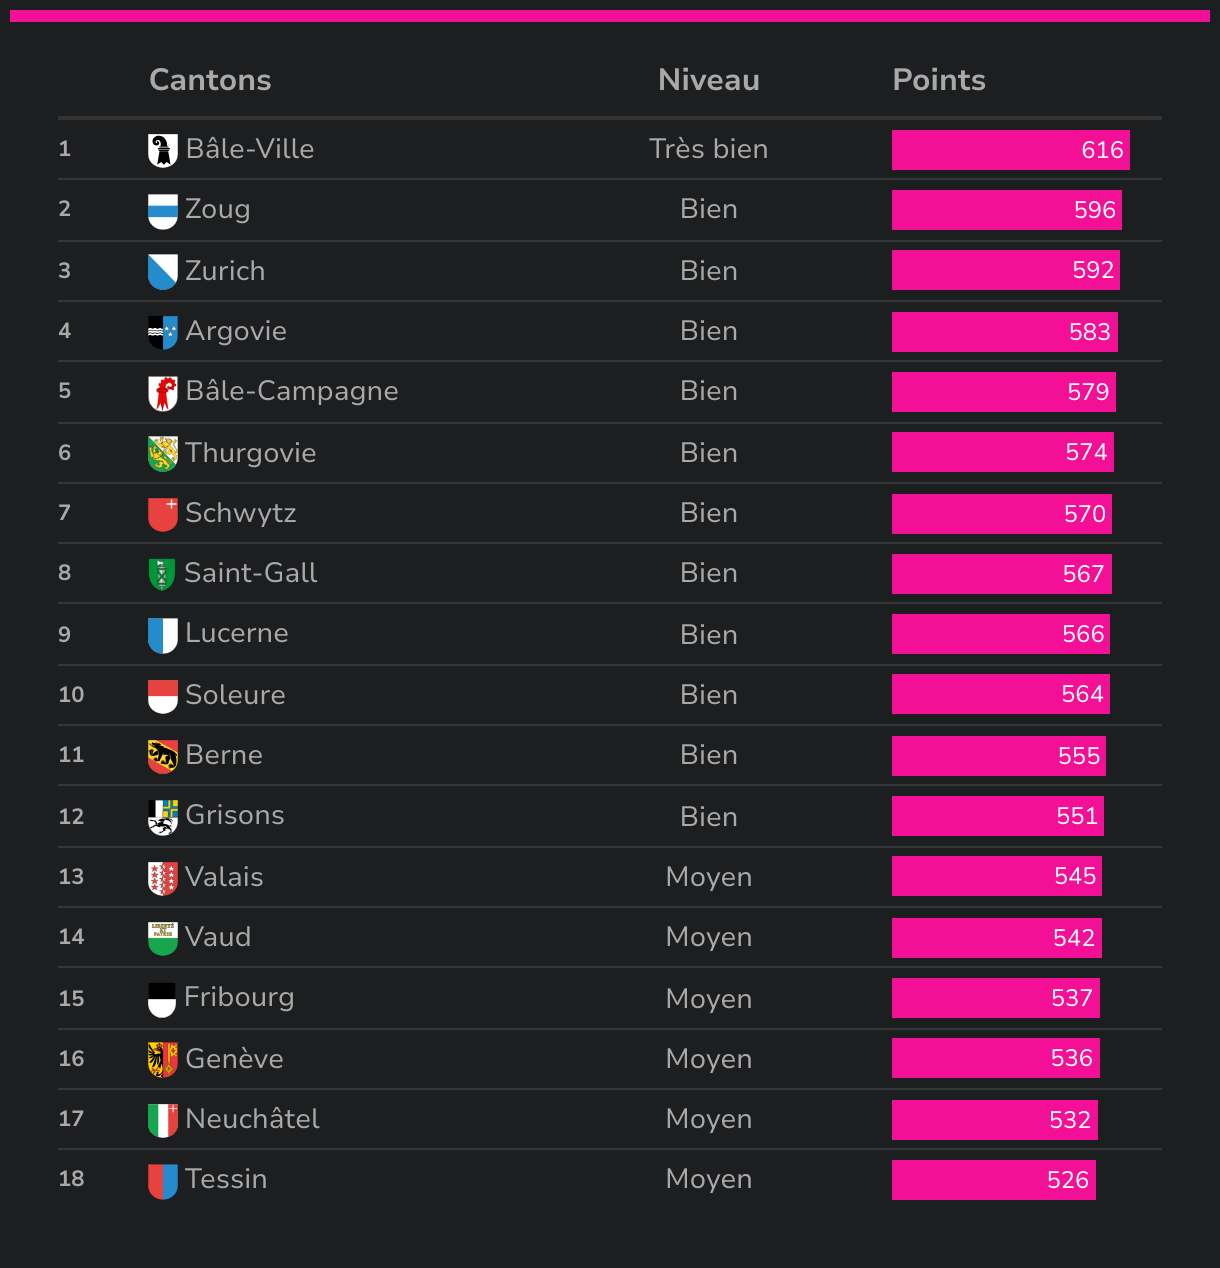The width and height of the screenshot is (1220, 1268).
Task: Click the Points column header
Action: coord(938,80)
